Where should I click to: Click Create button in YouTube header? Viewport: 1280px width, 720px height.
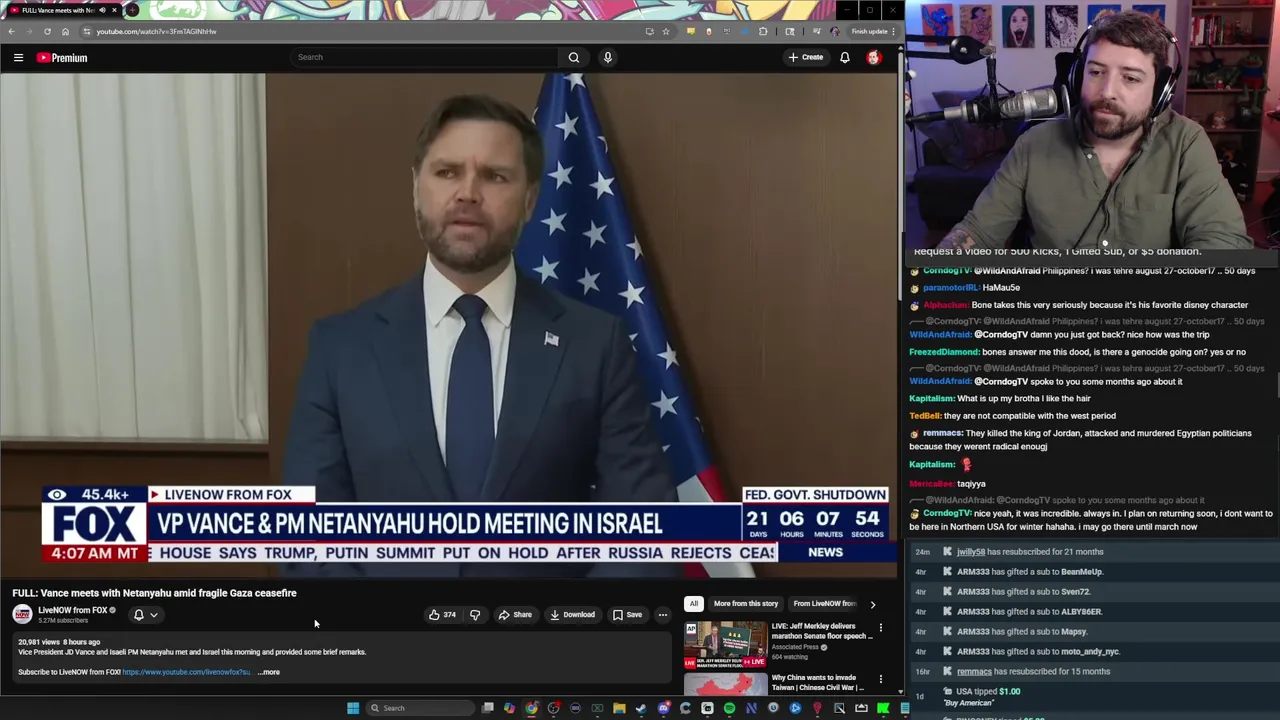[806, 57]
